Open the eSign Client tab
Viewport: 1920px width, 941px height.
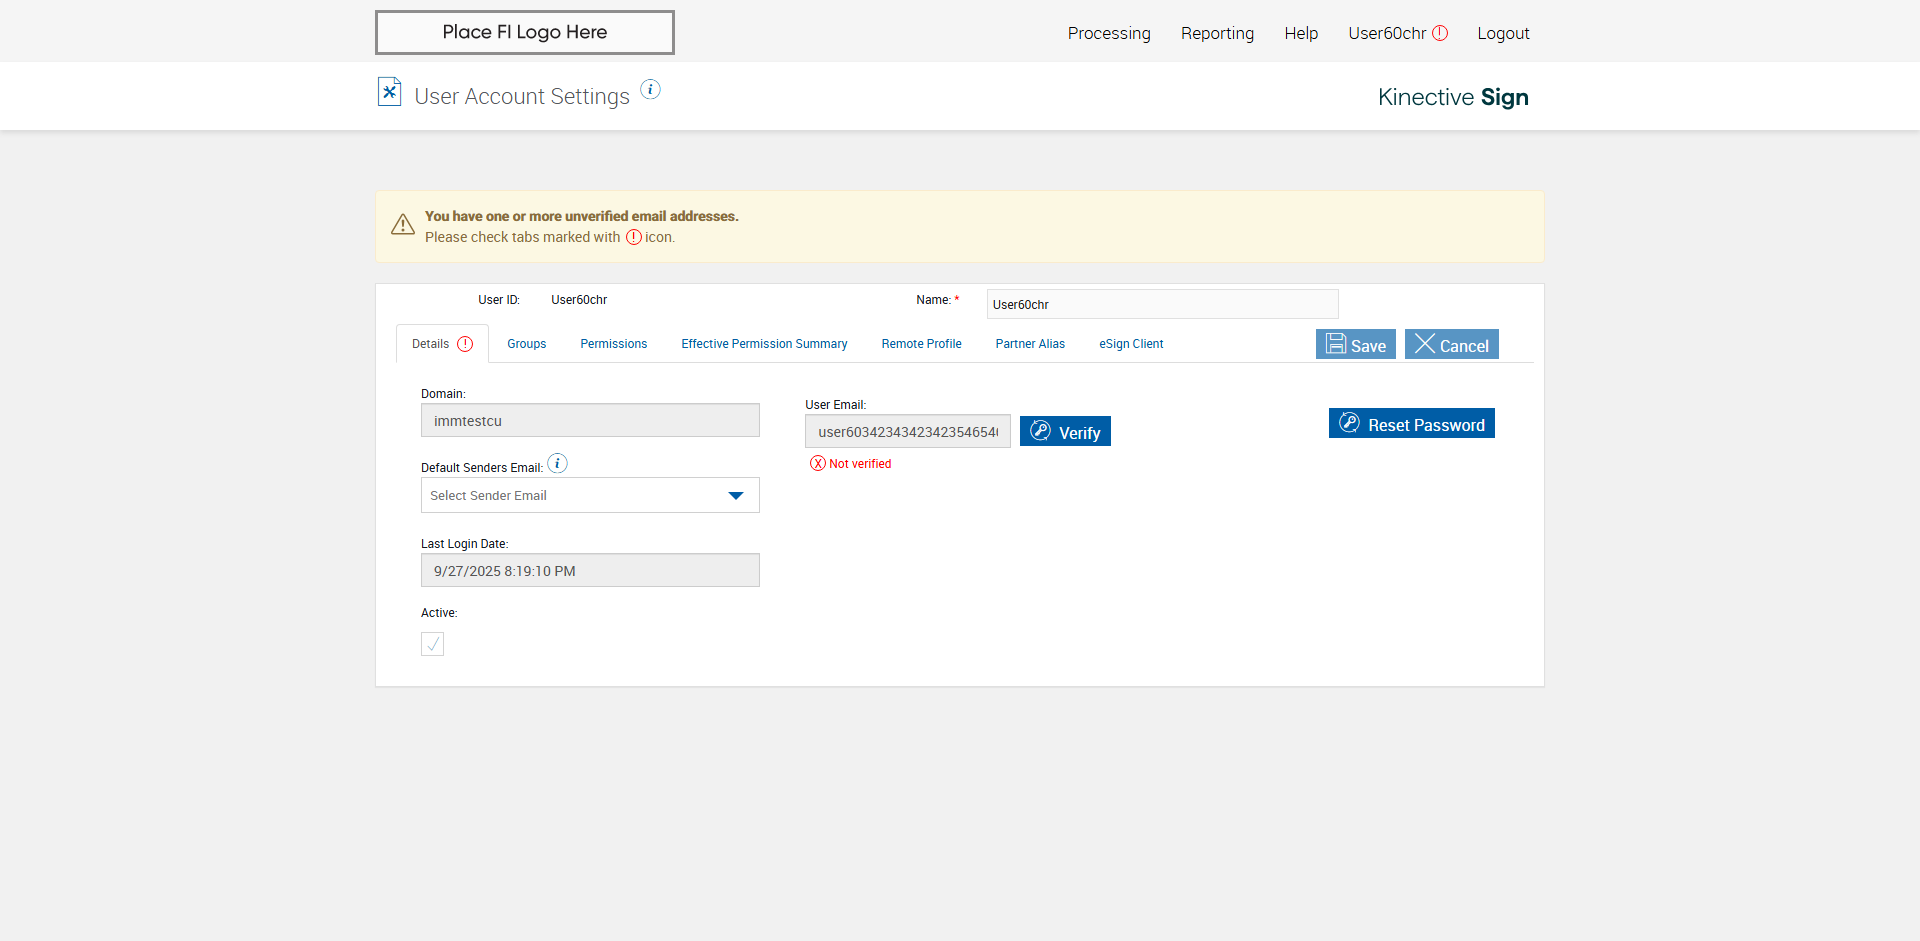pyautogui.click(x=1131, y=344)
